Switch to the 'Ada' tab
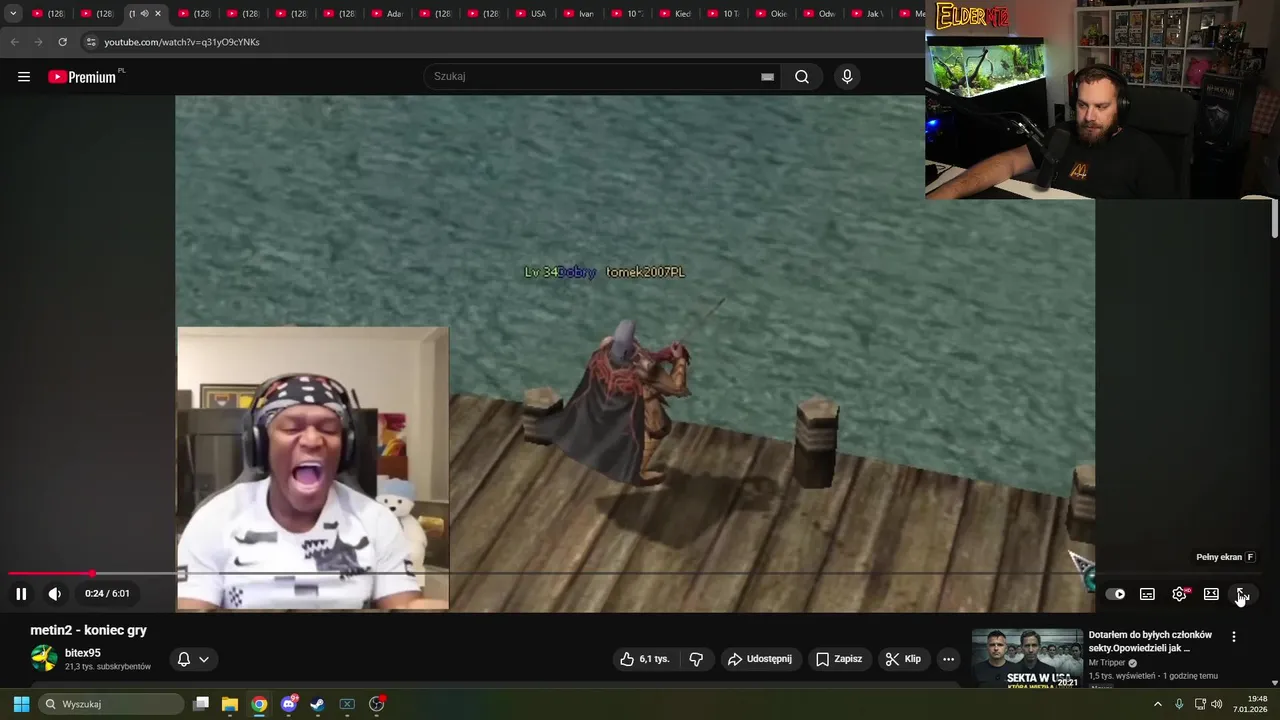The image size is (1280, 720). pyautogui.click(x=386, y=14)
